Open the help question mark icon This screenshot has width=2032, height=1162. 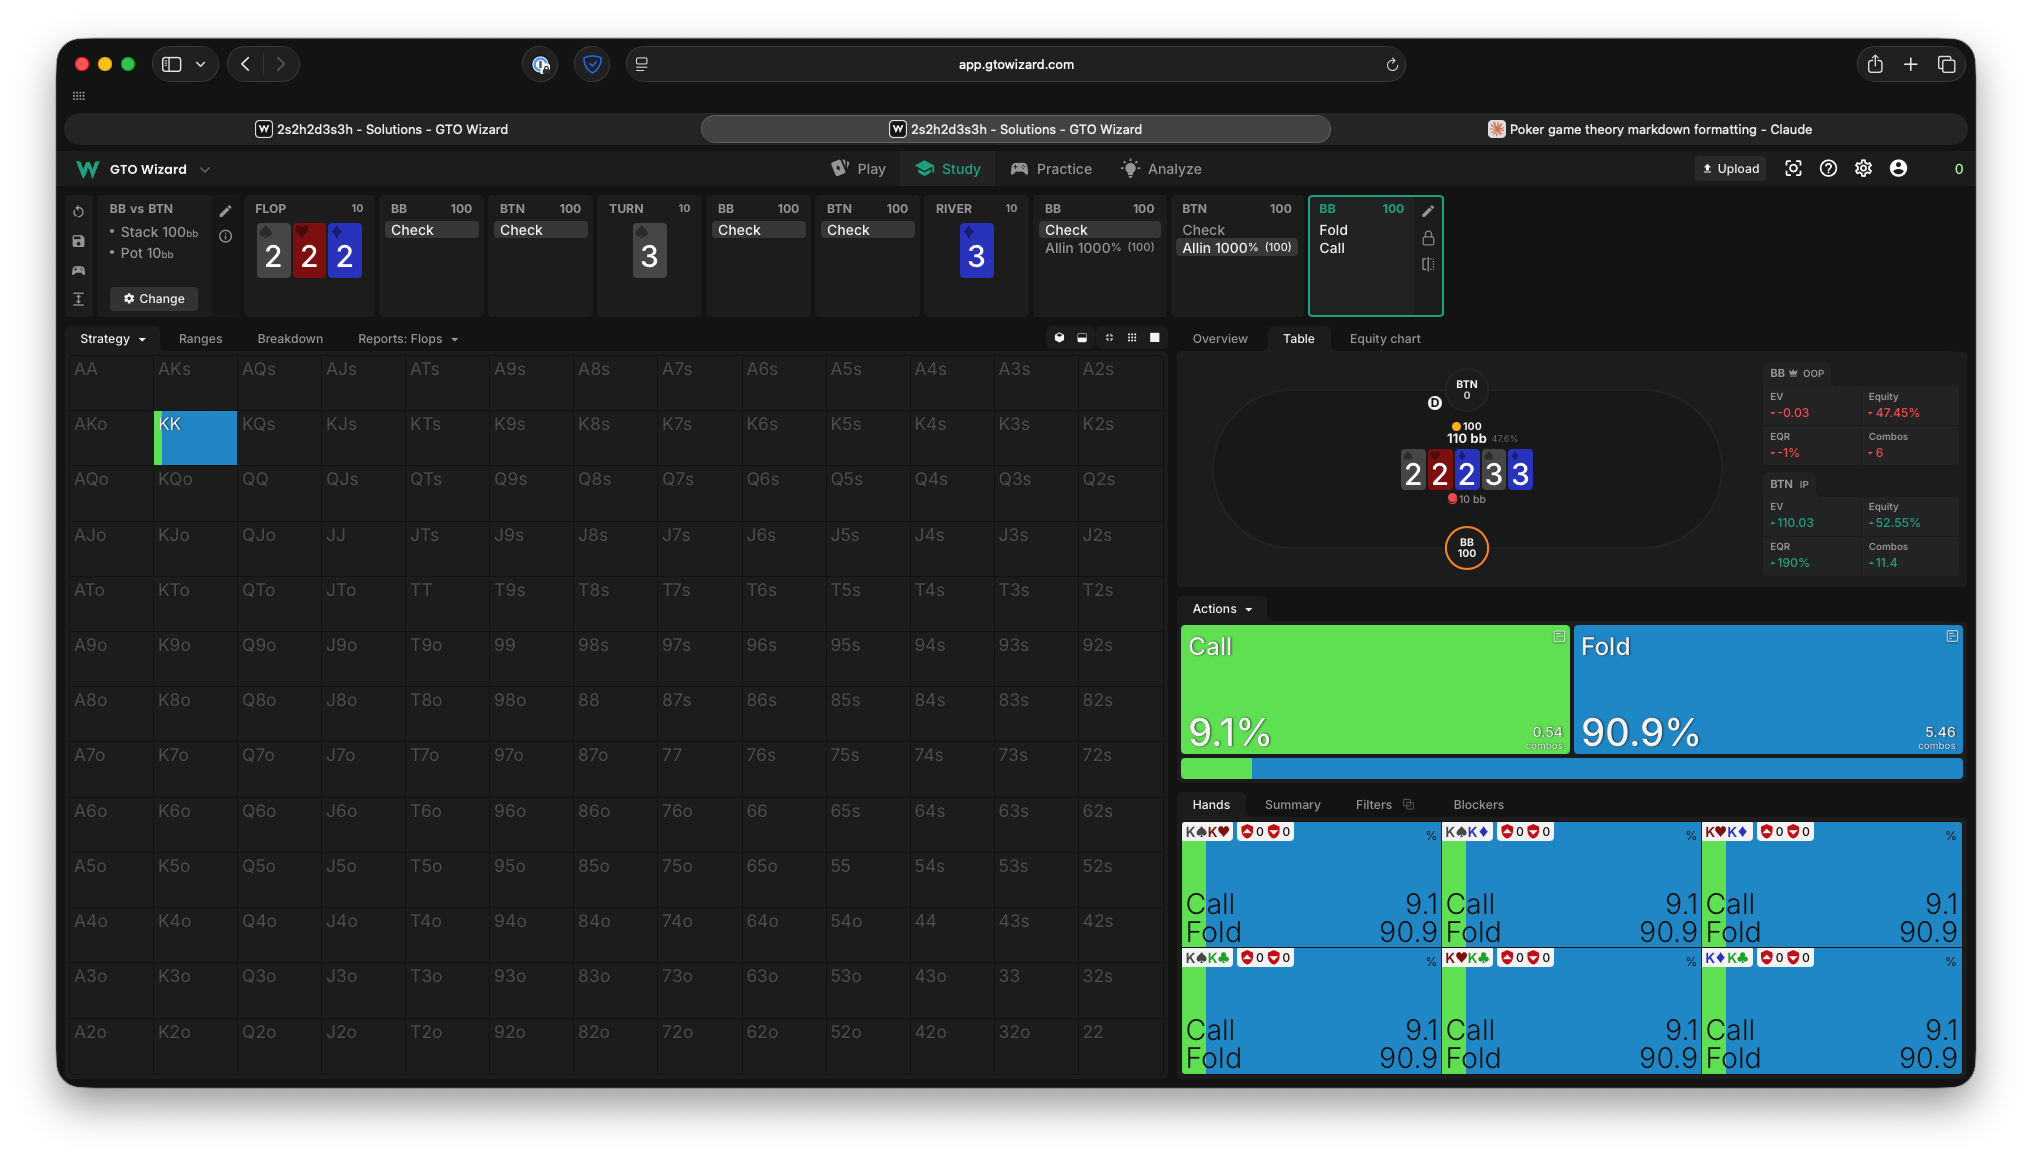click(x=1828, y=169)
